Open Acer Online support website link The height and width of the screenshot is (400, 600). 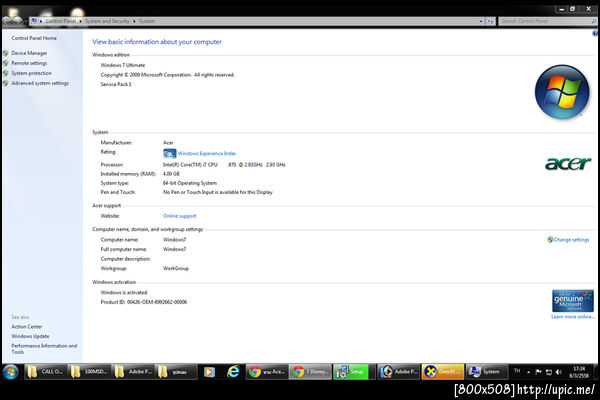pyautogui.click(x=179, y=216)
